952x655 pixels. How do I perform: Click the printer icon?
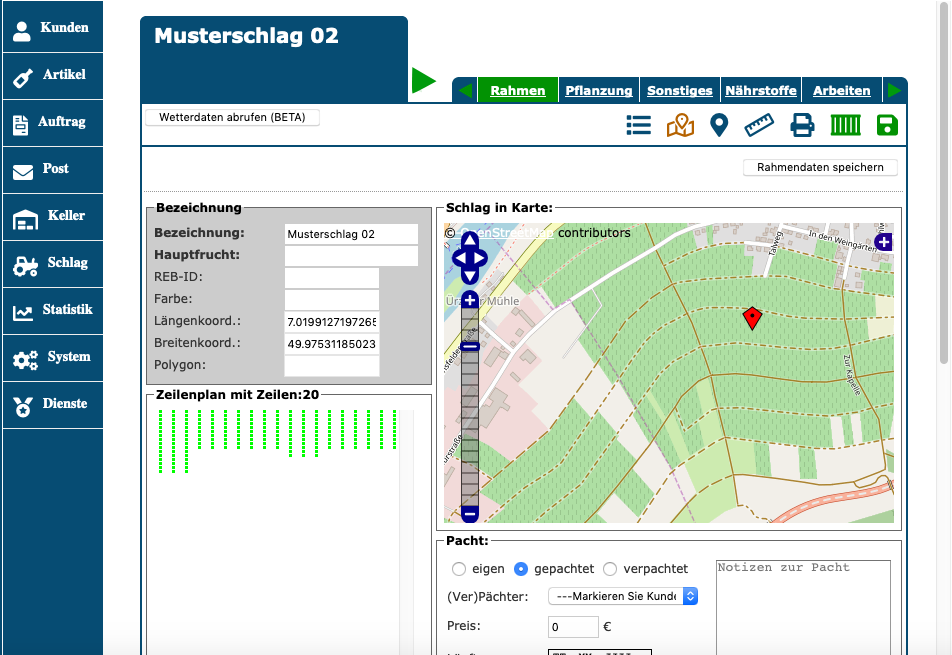pyautogui.click(x=802, y=125)
